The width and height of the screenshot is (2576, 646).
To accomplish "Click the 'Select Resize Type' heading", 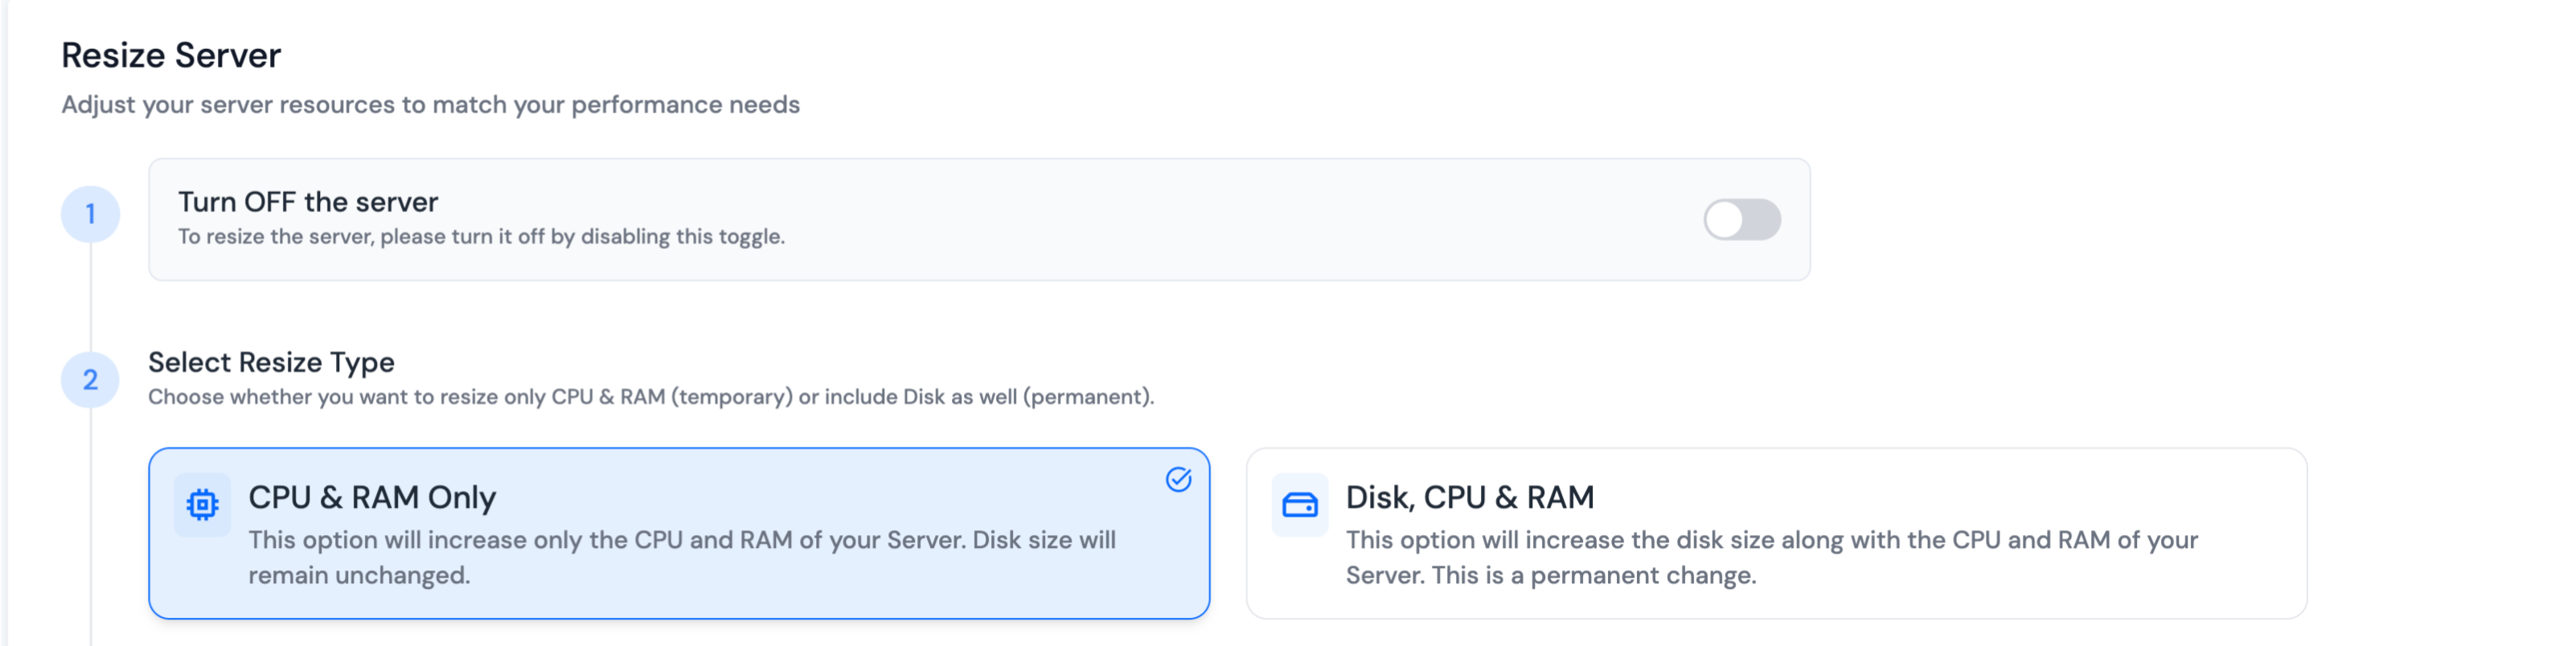I will click(271, 362).
